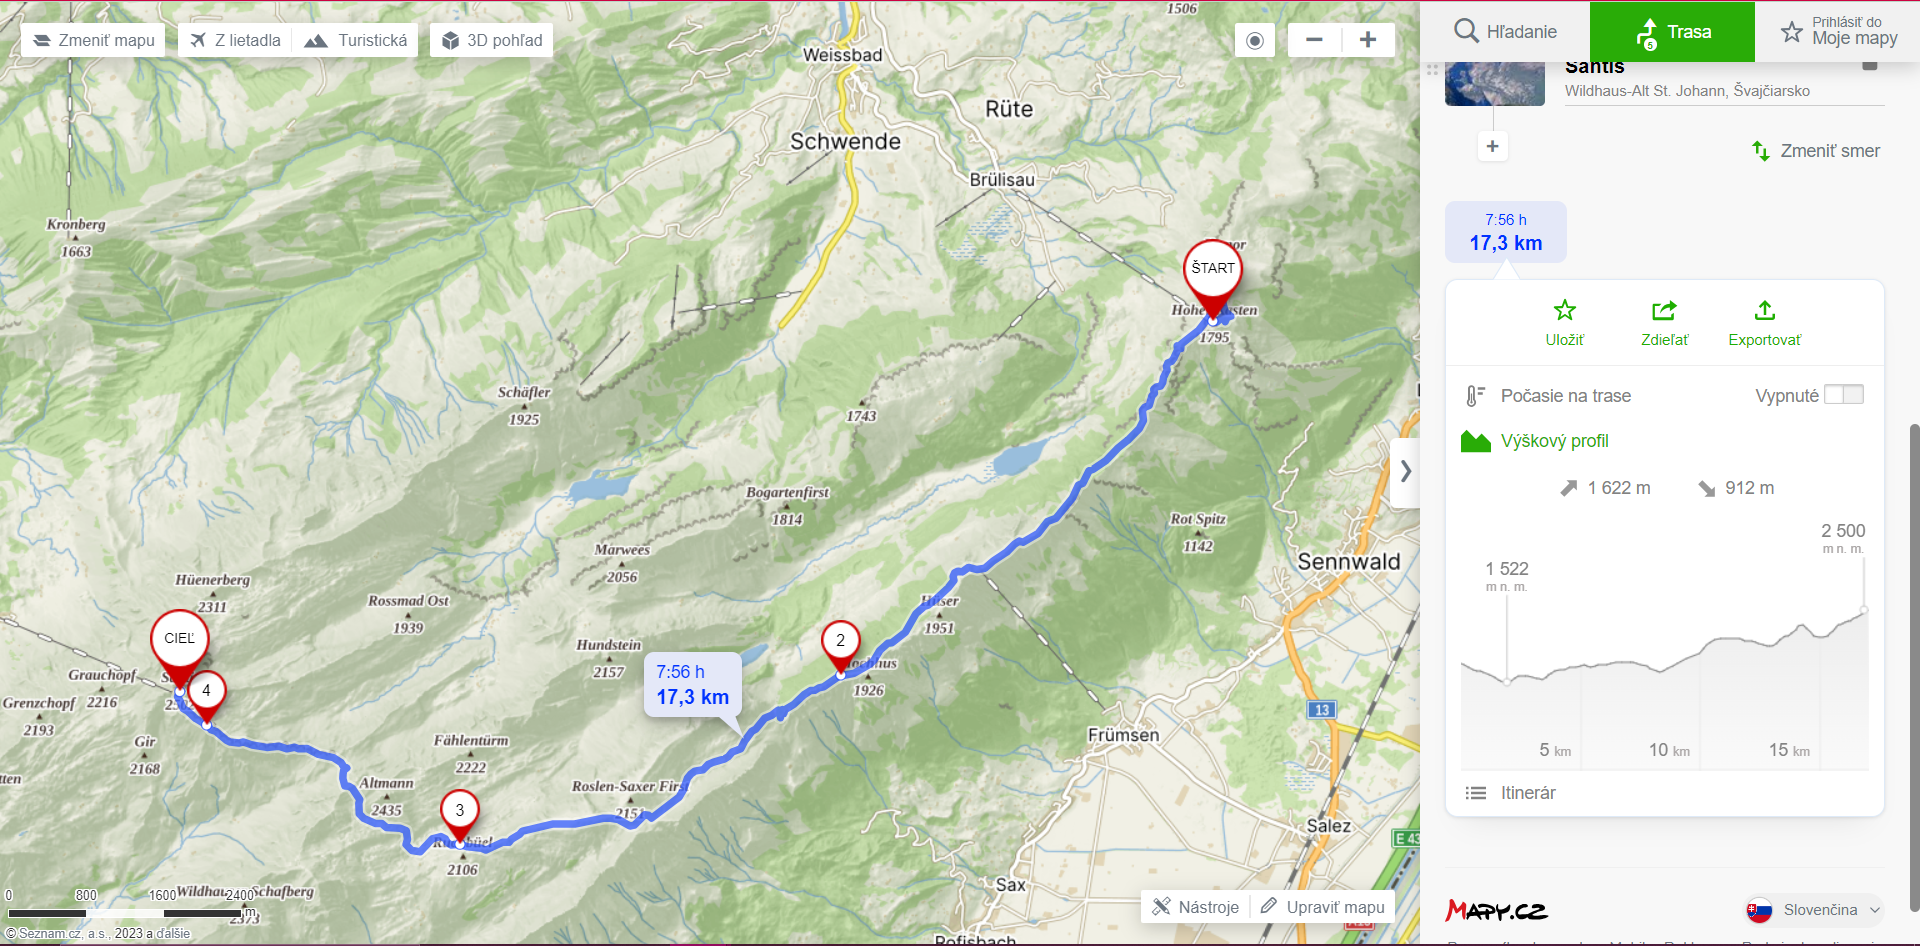This screenshot has height=946, width=1920.
Task: Click Upraviť mapu button
Action: tap(1322, 907)
